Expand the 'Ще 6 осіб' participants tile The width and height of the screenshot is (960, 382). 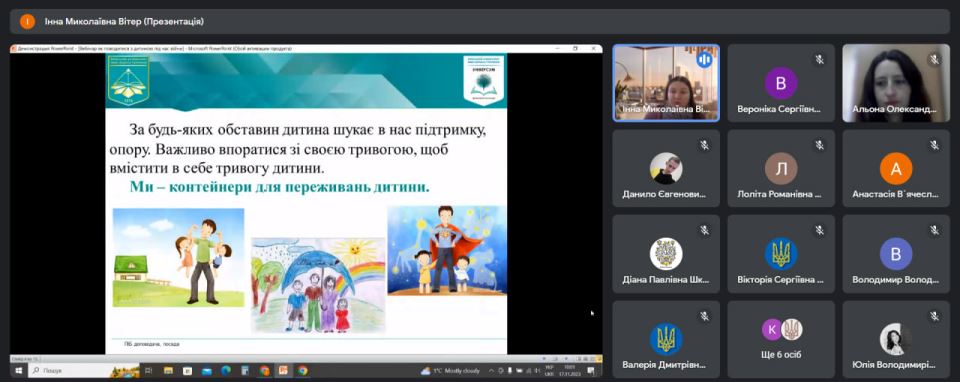[x=781, y=339]
